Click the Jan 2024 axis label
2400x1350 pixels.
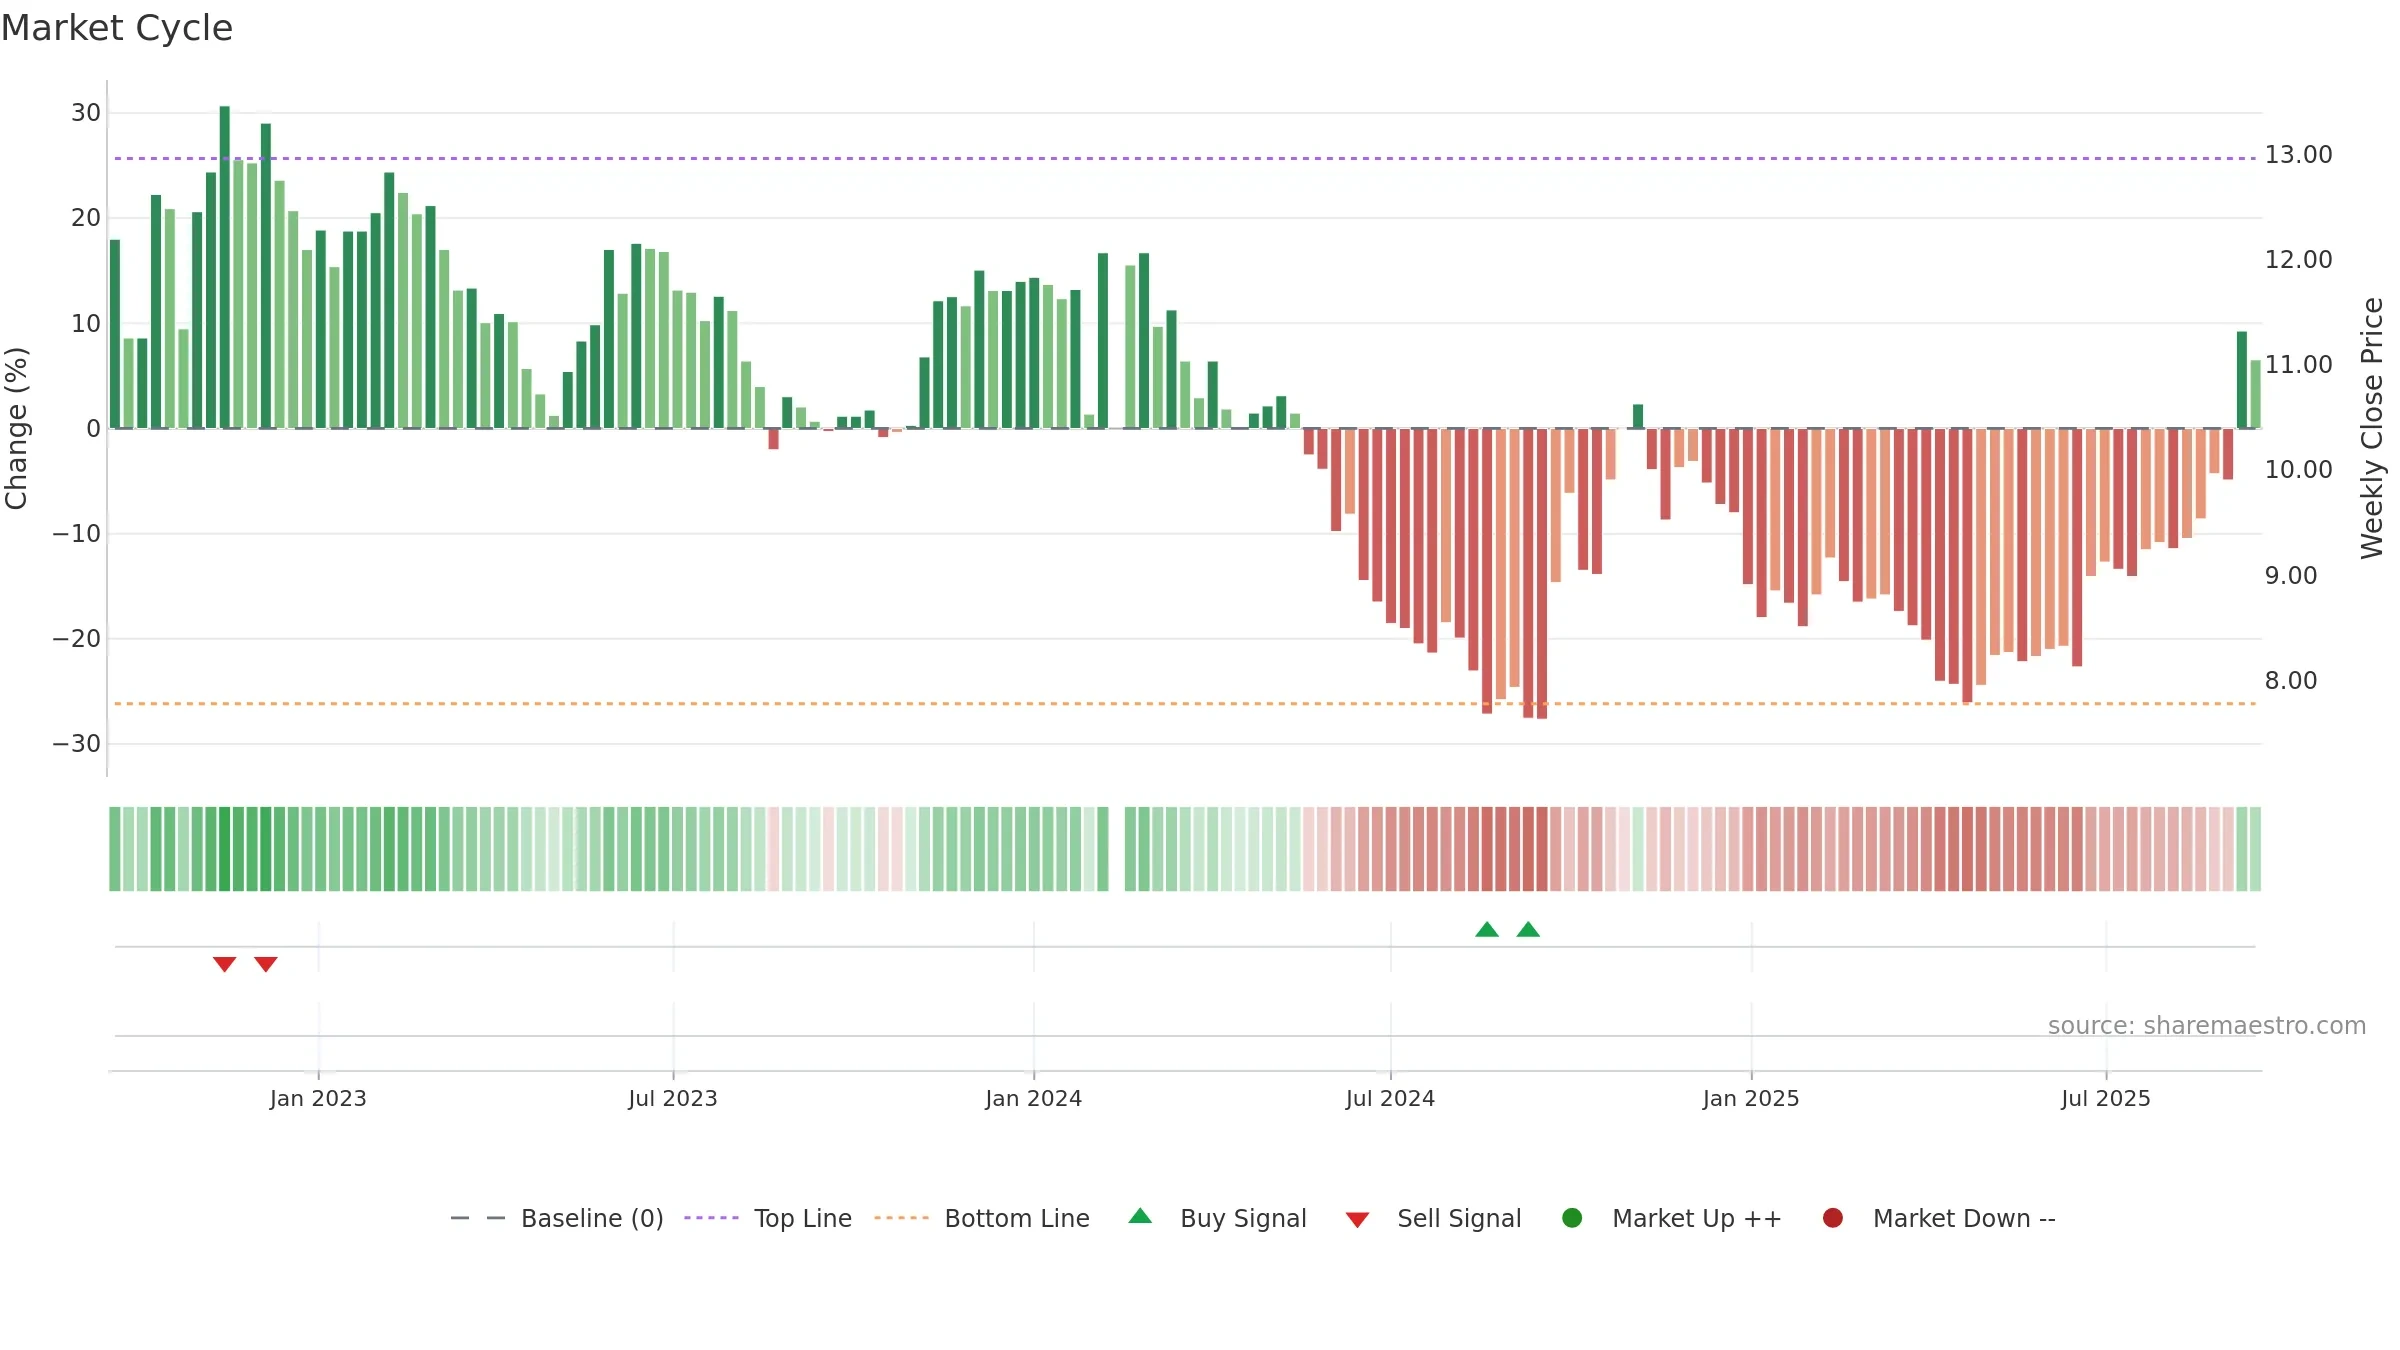1033,1099
